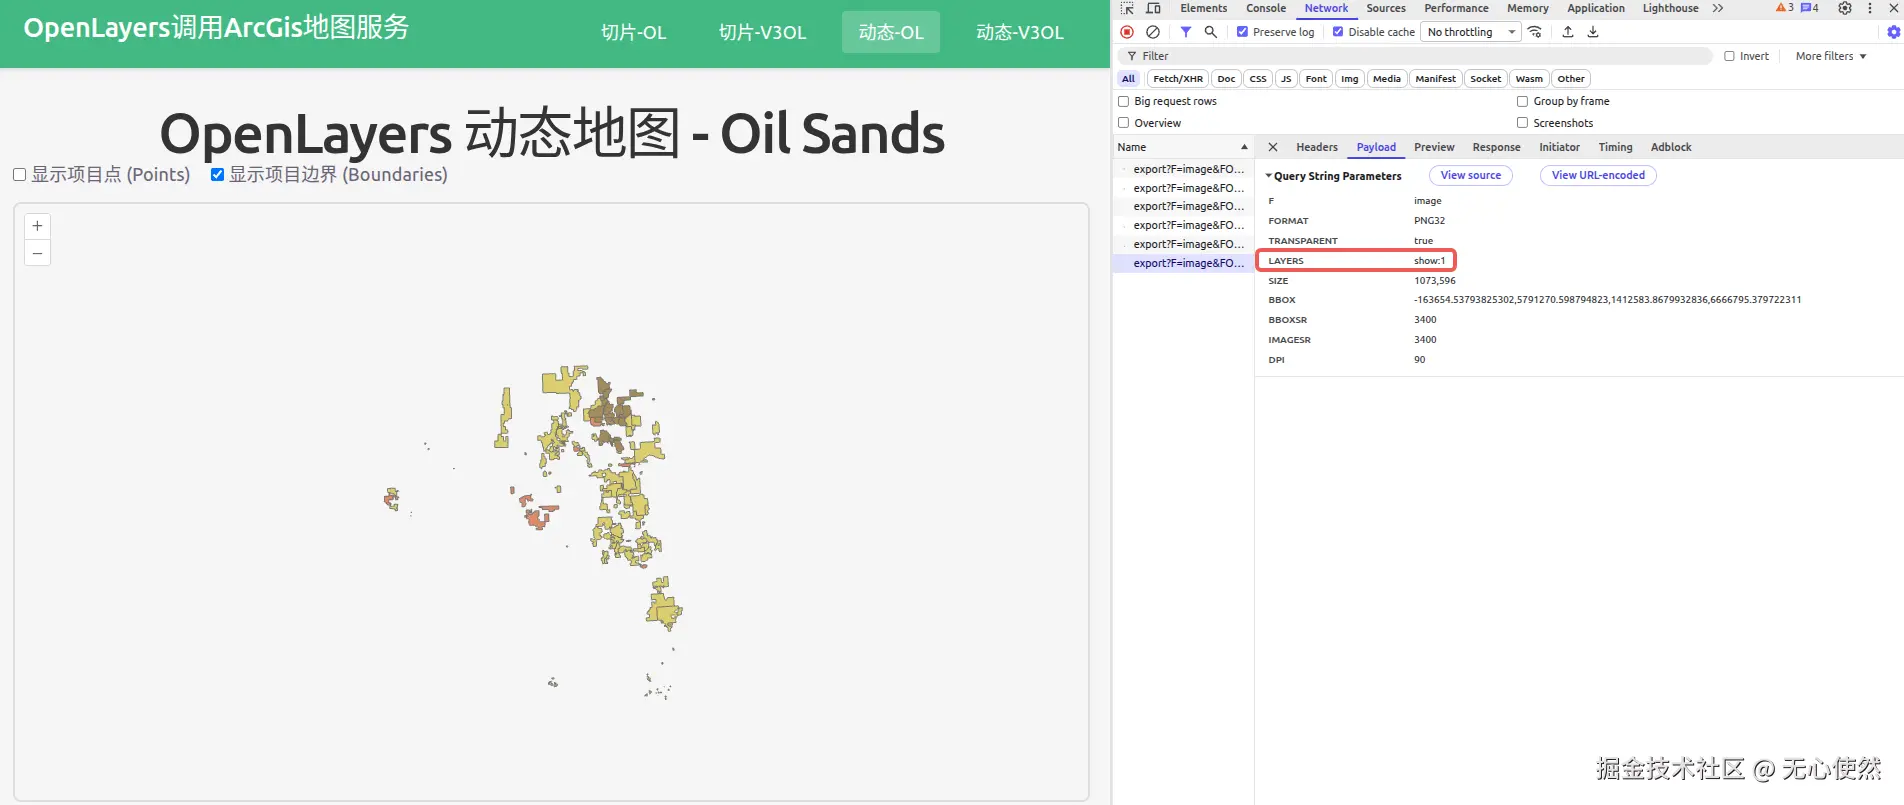1904x805 pixels.
Task: Click the OpenLayers调用ArcGis地图服务 site title
Action: 216,27
